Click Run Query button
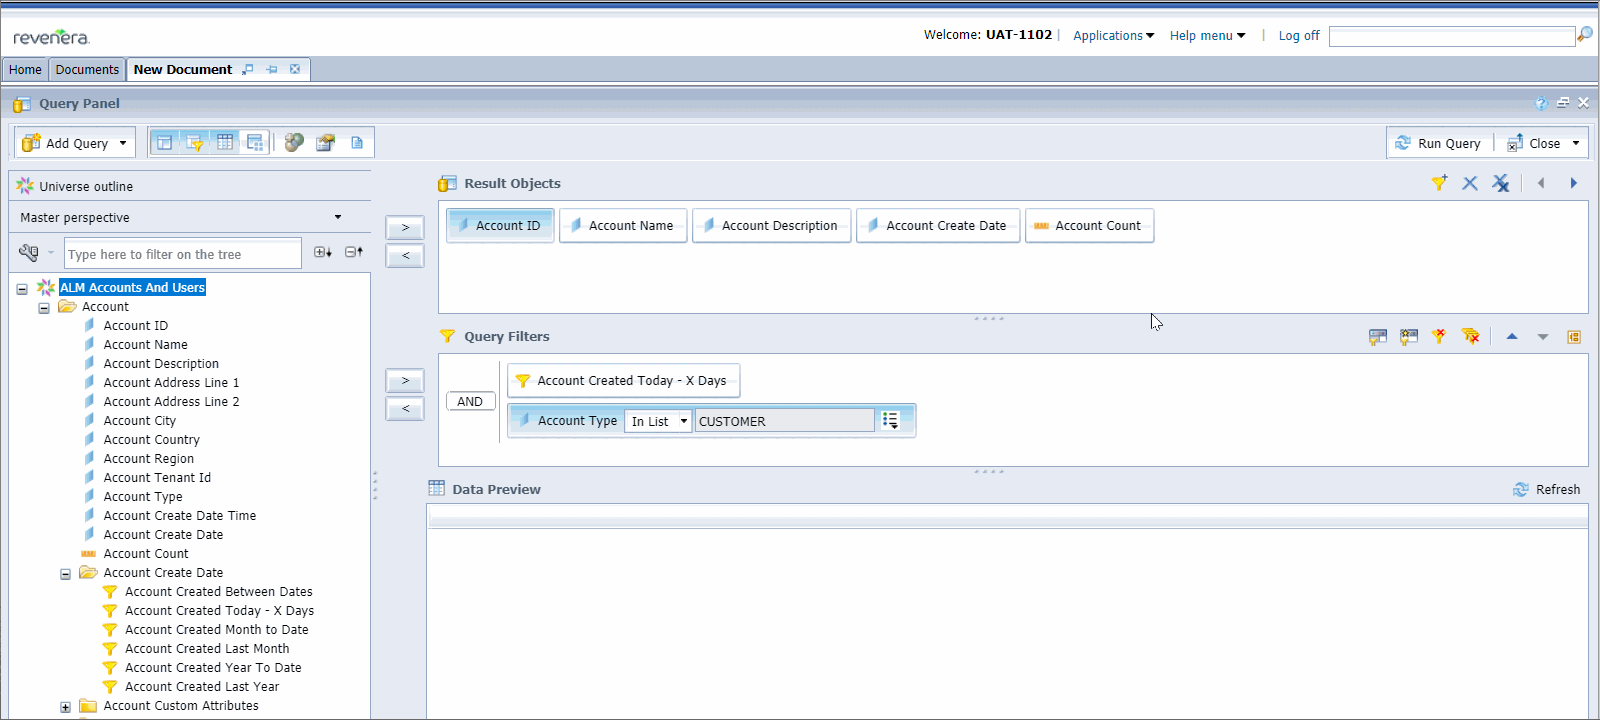This screenshot has height=720, width=1600. (1438, 143)
